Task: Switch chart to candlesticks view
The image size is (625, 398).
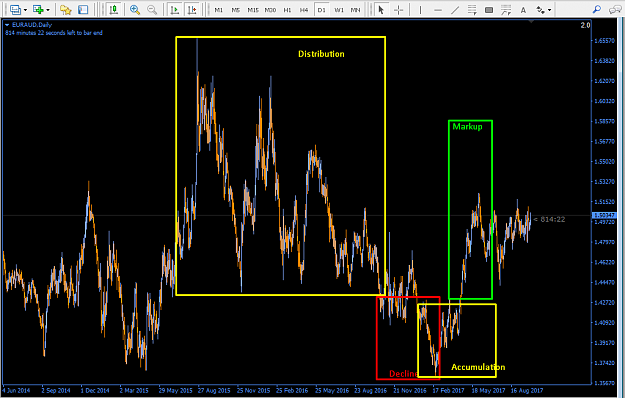Action: 114,10
